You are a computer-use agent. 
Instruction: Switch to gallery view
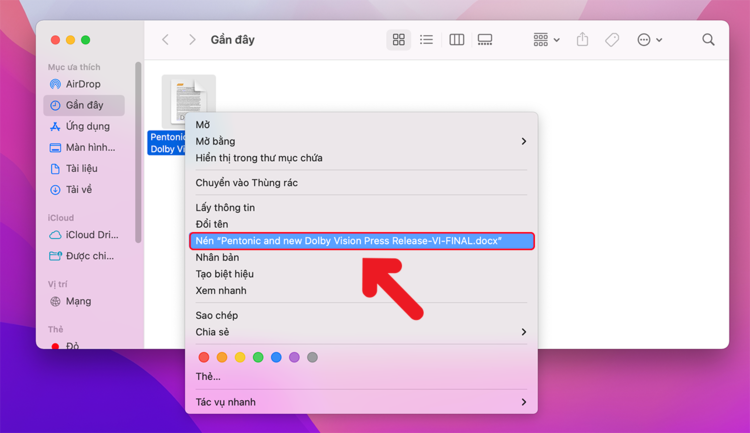point(485,40)
